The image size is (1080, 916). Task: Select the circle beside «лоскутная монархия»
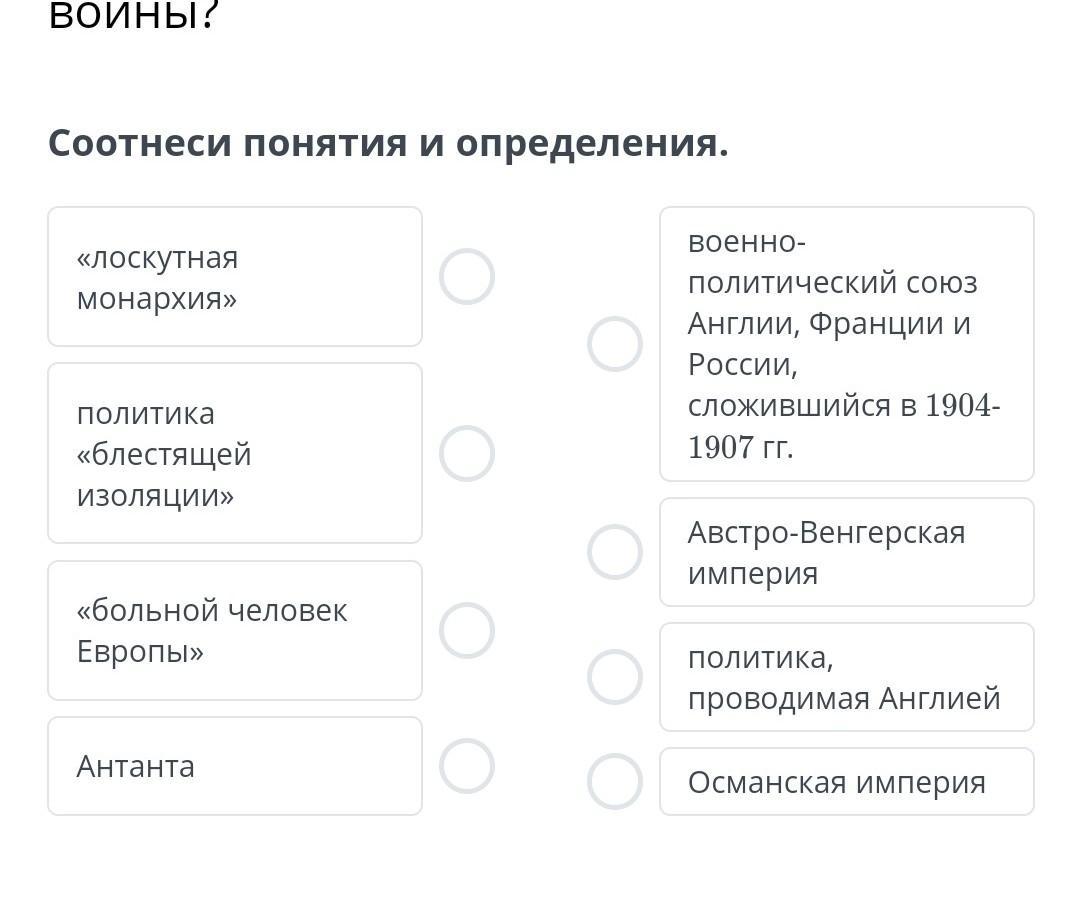pos(467,277)
